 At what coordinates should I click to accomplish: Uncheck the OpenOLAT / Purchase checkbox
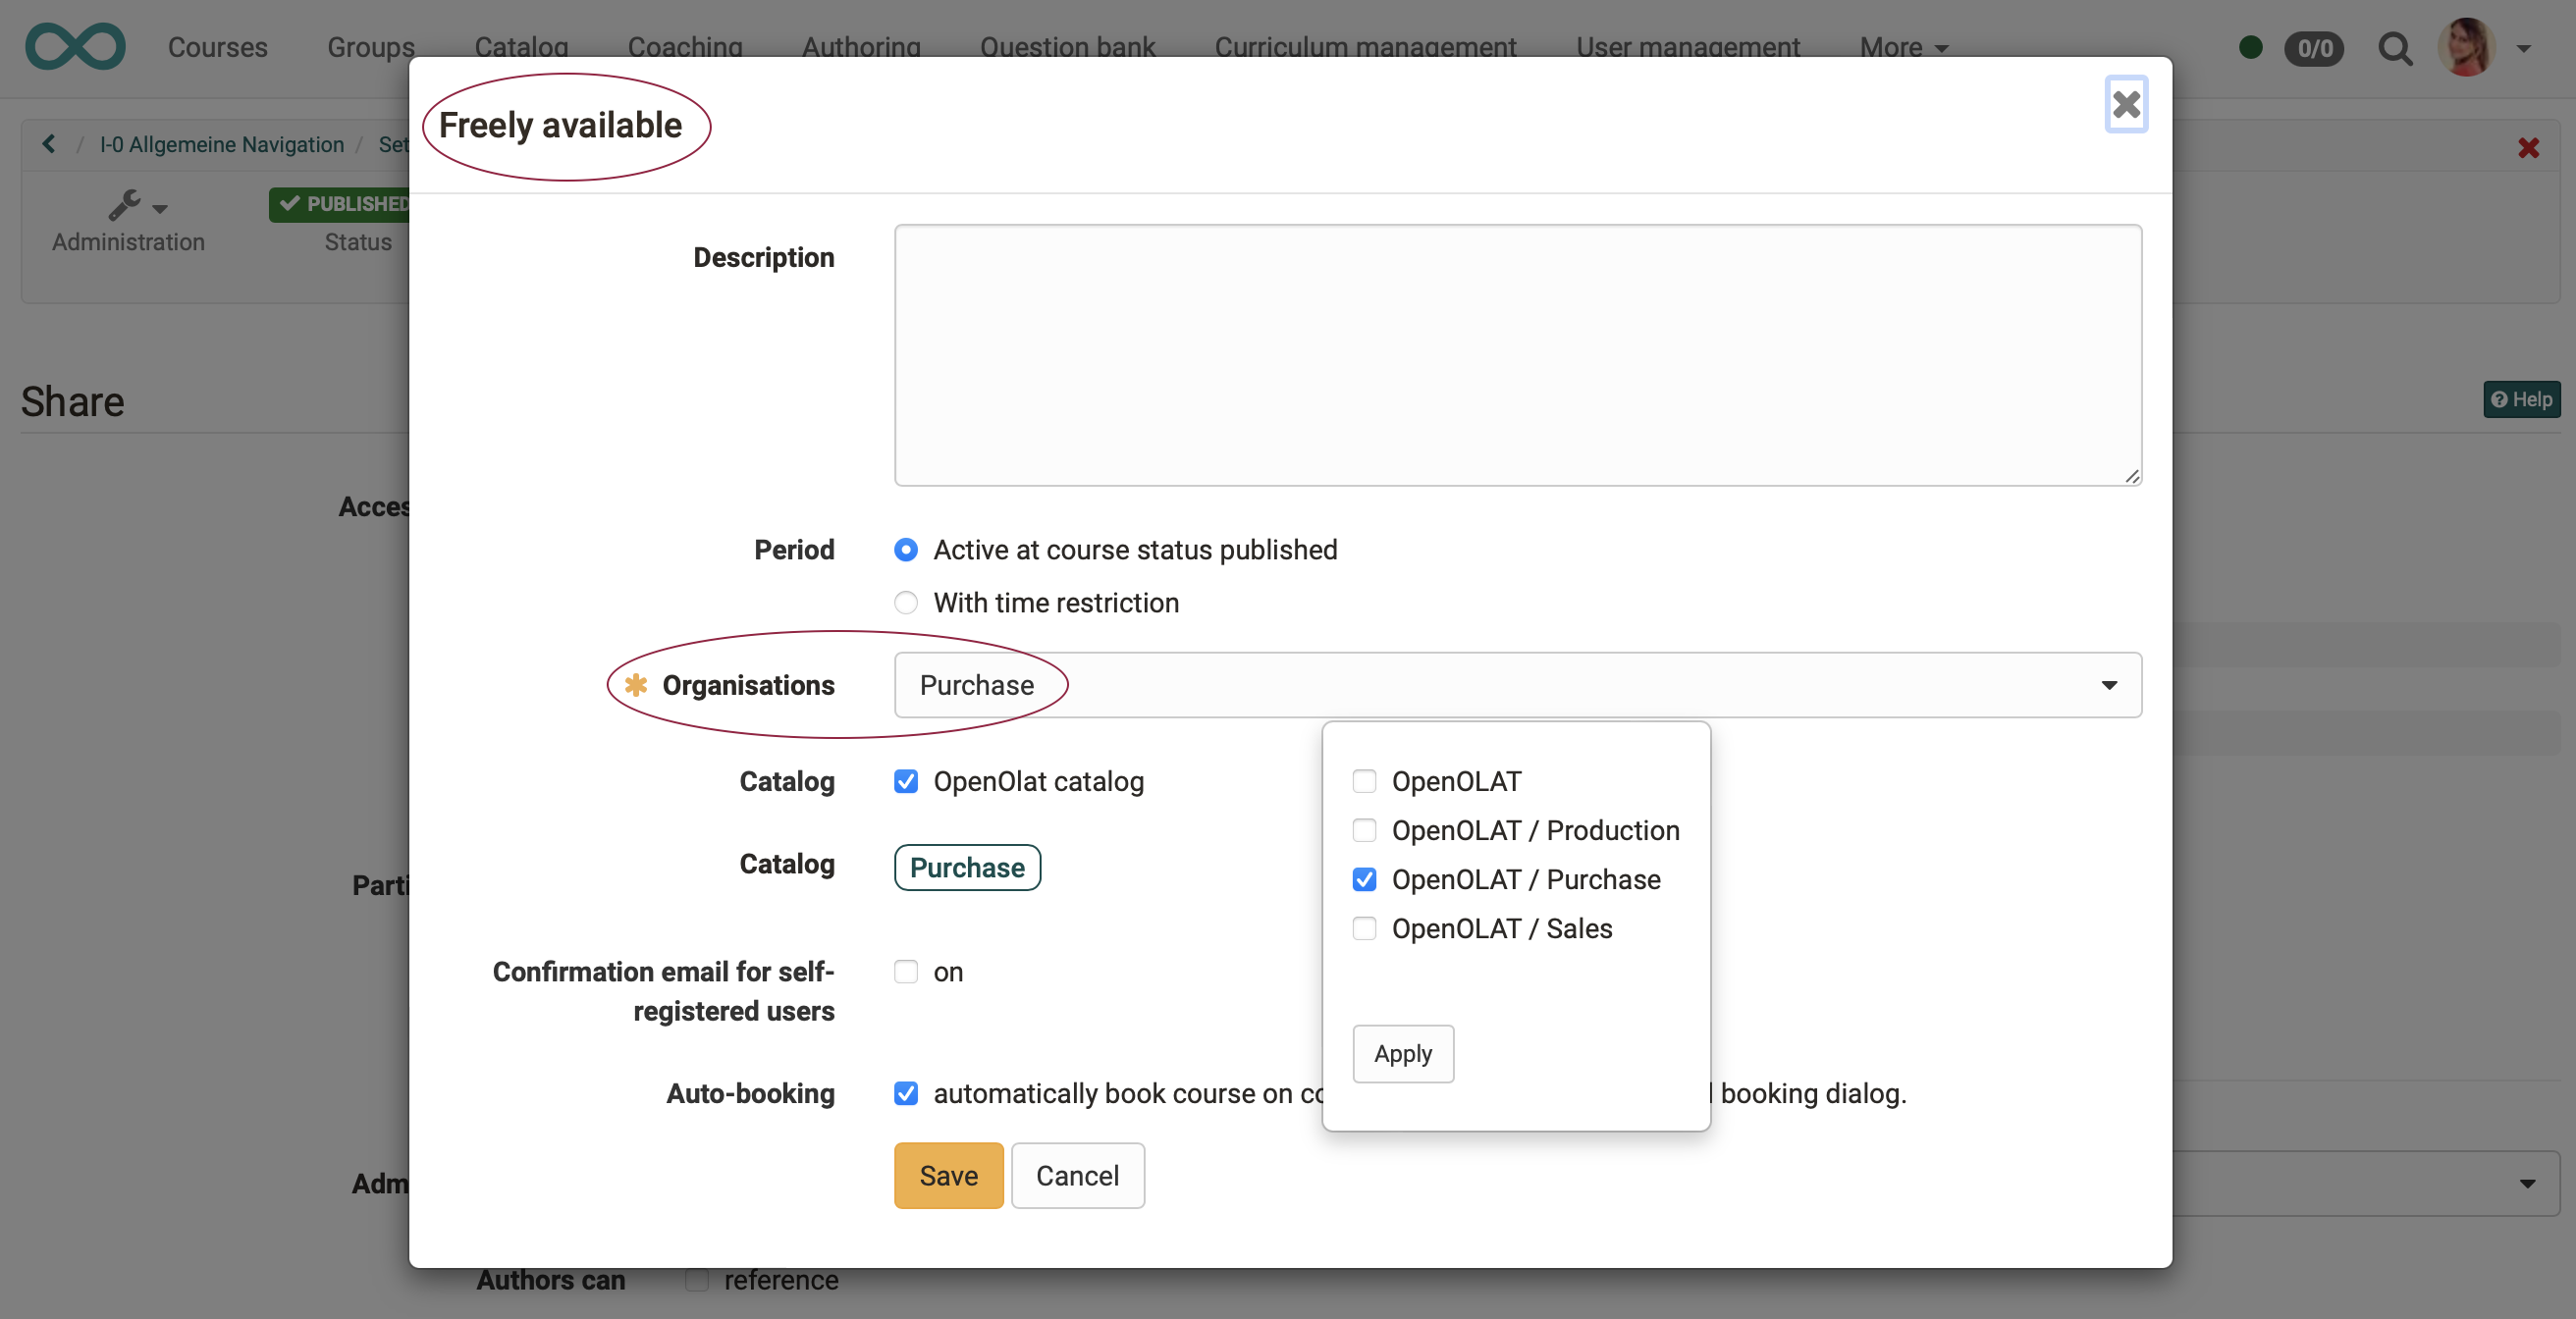(x=1364, y=879)
